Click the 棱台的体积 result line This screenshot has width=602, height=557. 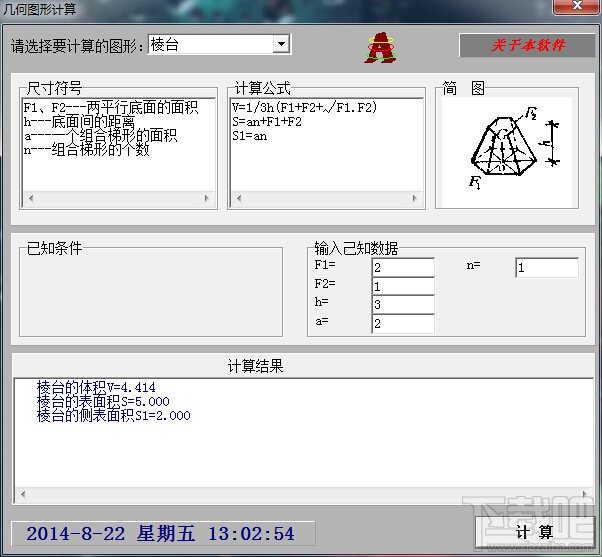point(96,387)
